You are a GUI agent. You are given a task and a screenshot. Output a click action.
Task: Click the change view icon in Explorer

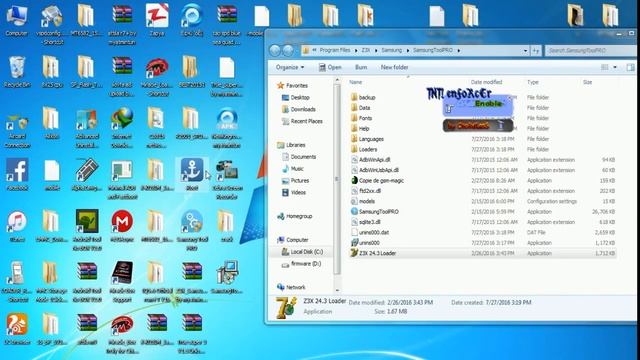pos(605,67)
